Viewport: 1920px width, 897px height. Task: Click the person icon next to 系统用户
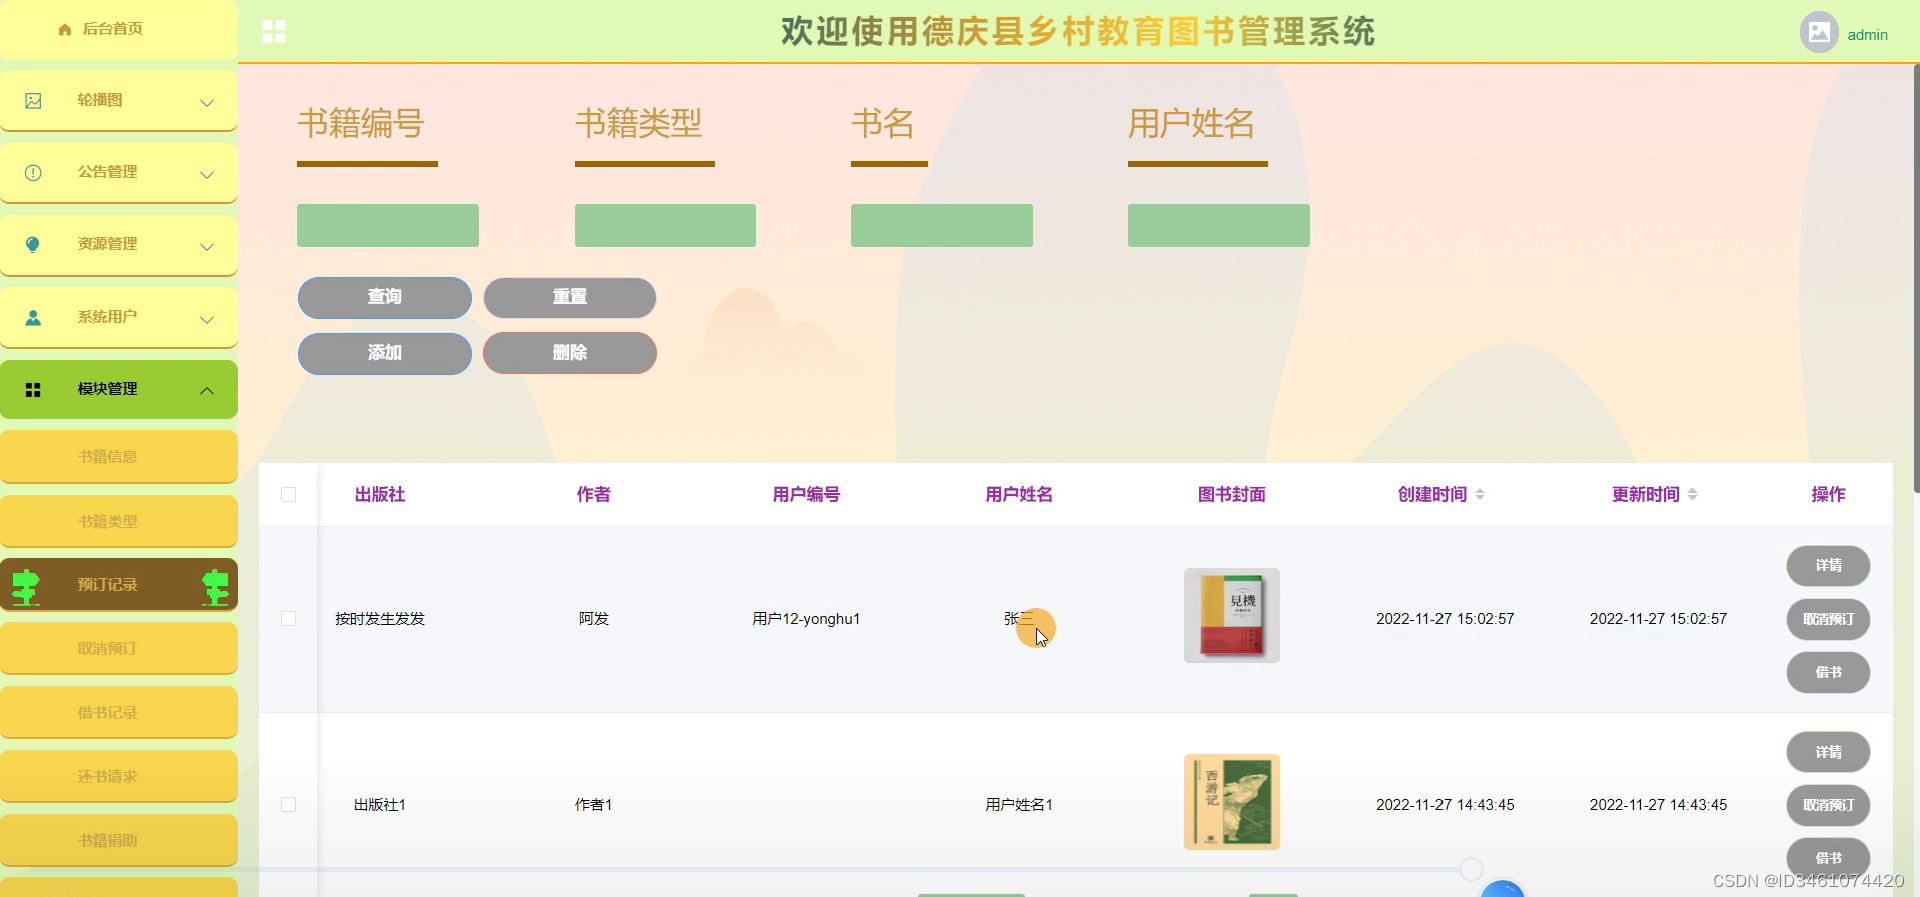point(33,318)
